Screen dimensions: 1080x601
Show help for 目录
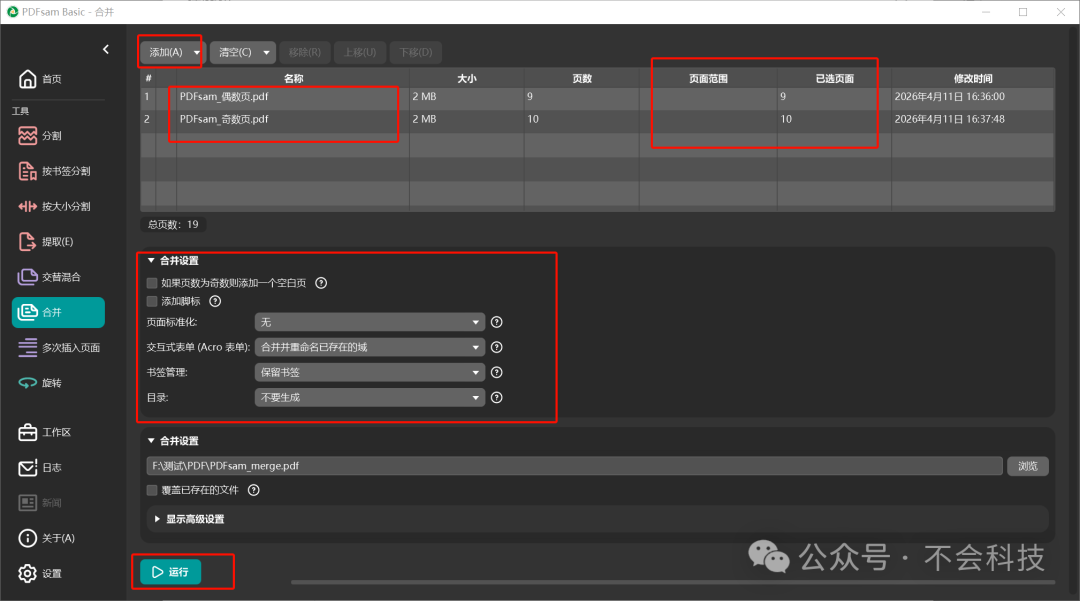(x=497, y=397)
